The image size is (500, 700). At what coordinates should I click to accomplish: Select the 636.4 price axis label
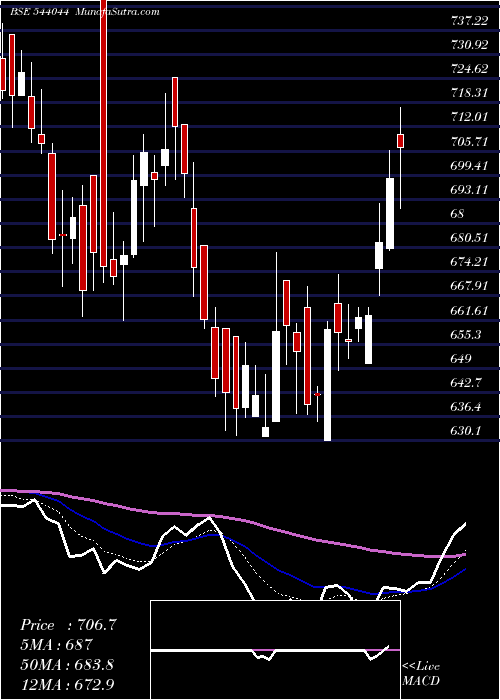[465, 407]
